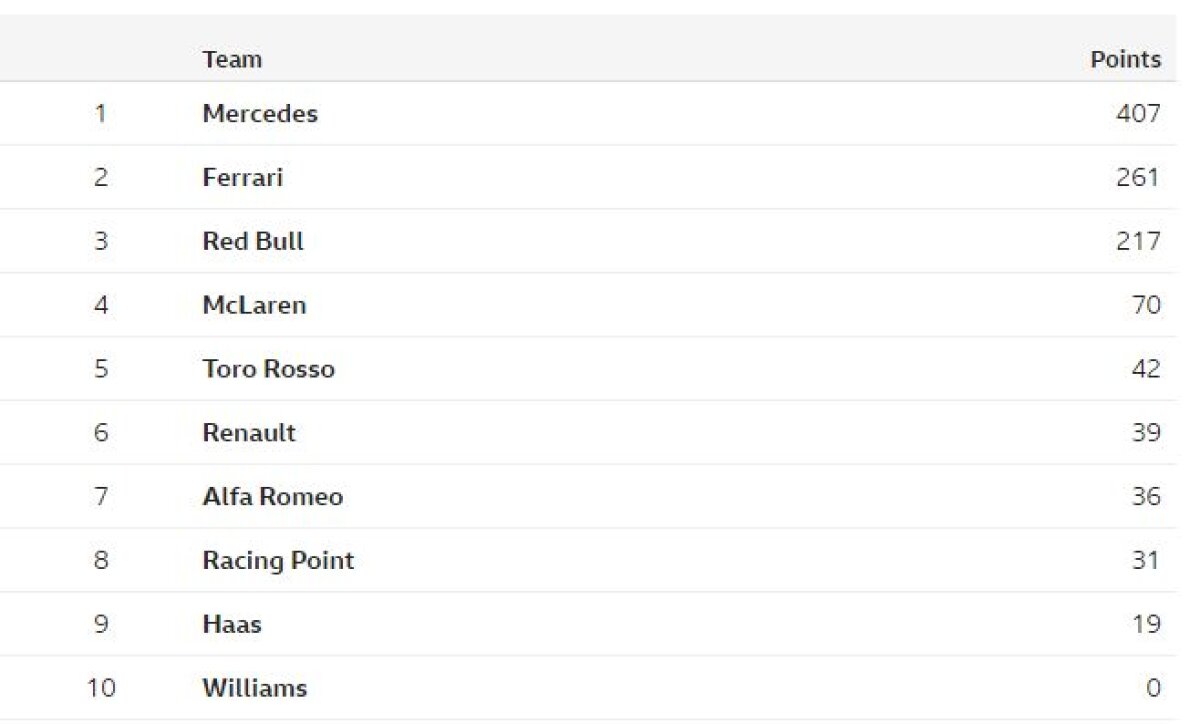The height and width of the screenshot is (724, 1200).
Task: Click position number 5 beside Toro Rosso
Action: (x=100, y=369)
